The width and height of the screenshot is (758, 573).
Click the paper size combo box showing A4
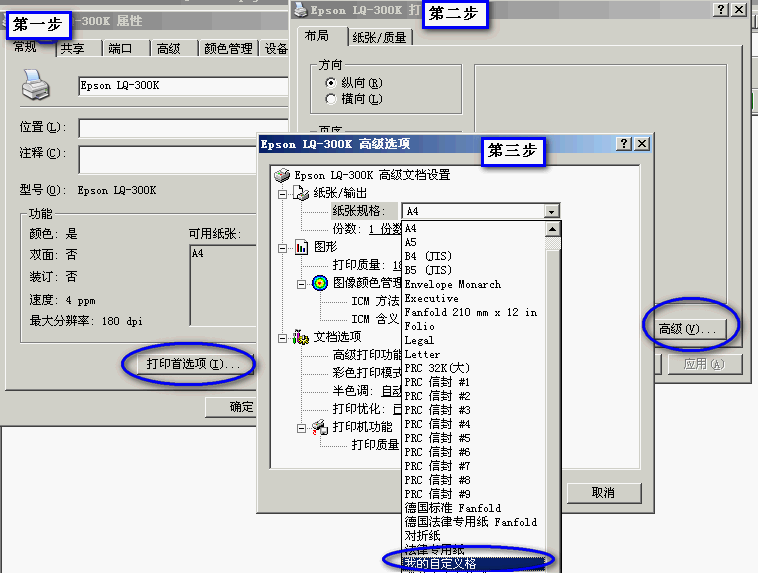(481, 211)
